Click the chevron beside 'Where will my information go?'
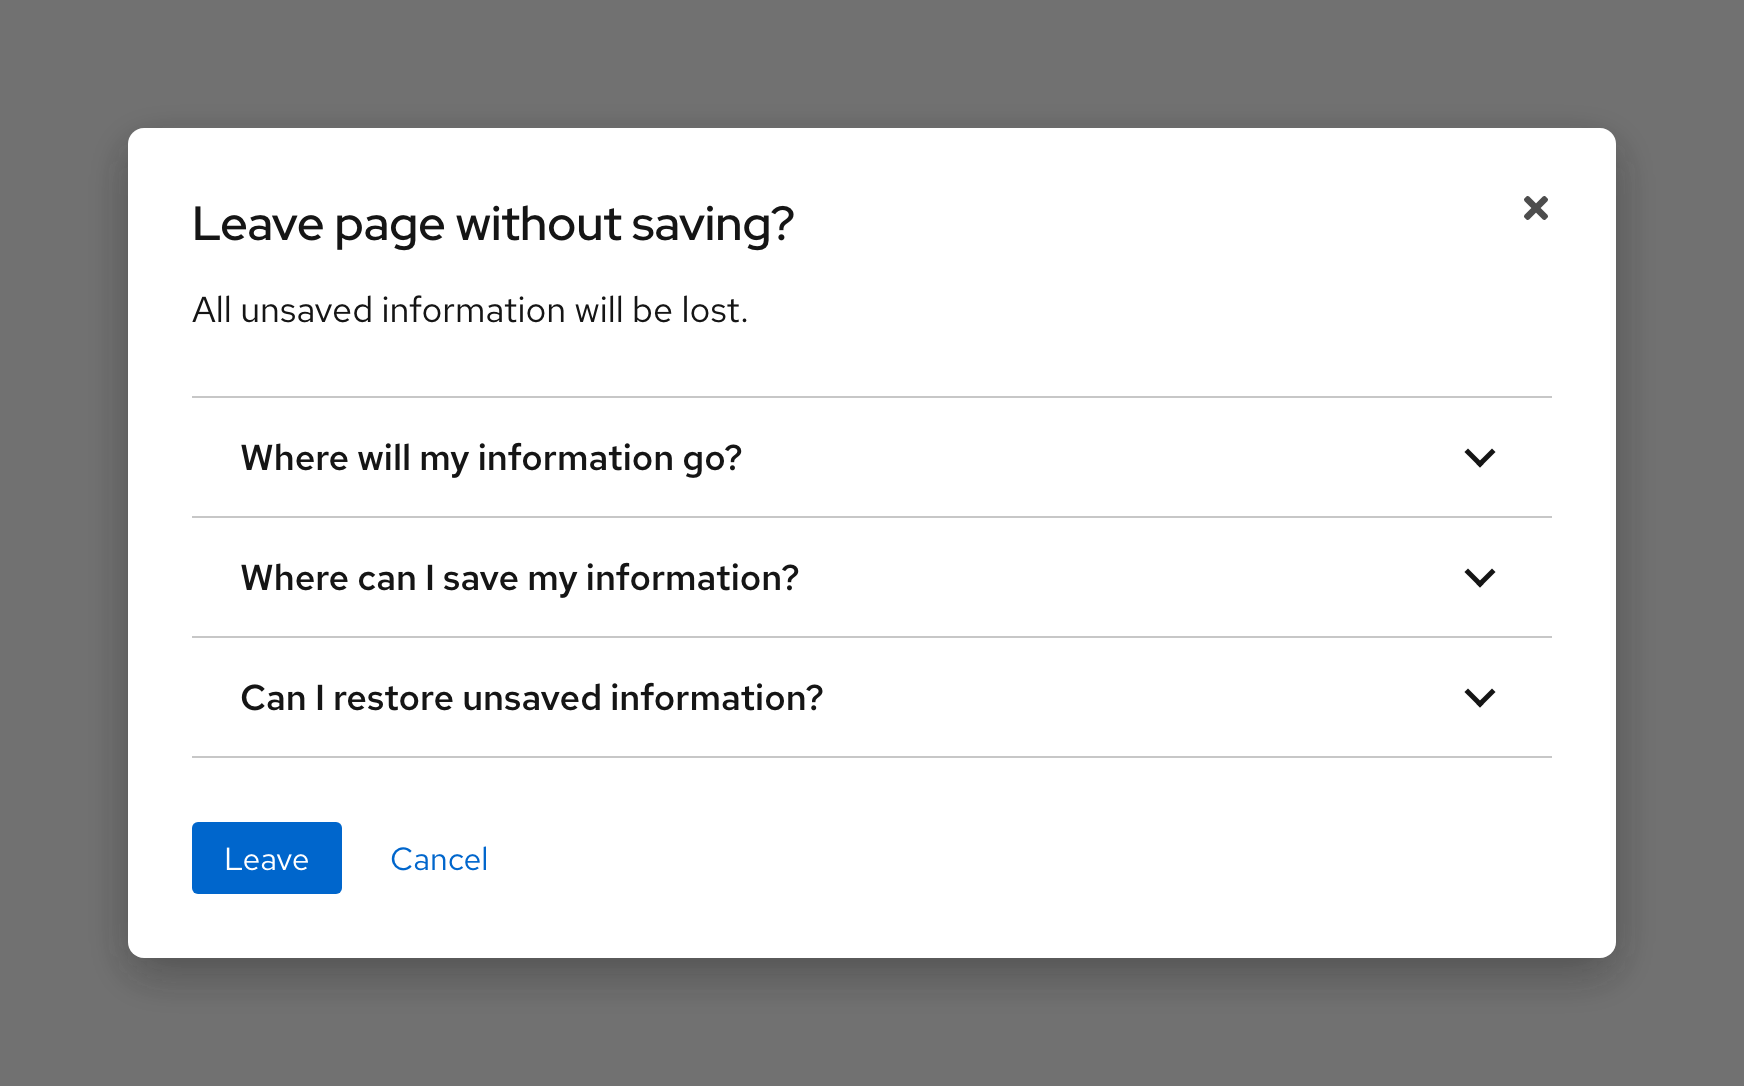The height and width of the screenshot is (1086, 1744). pos(1479,458)
